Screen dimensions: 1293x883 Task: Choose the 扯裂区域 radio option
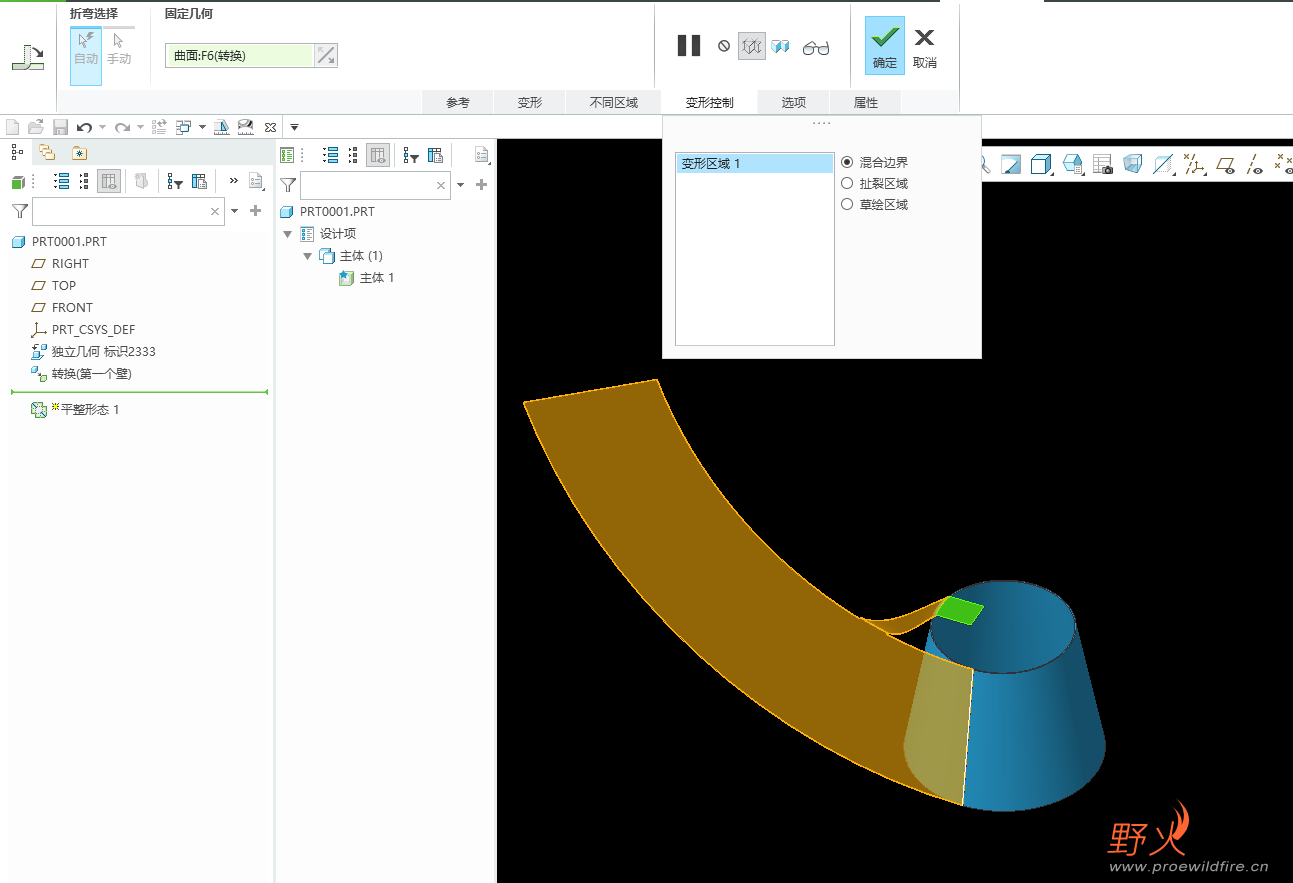[847, 183]
